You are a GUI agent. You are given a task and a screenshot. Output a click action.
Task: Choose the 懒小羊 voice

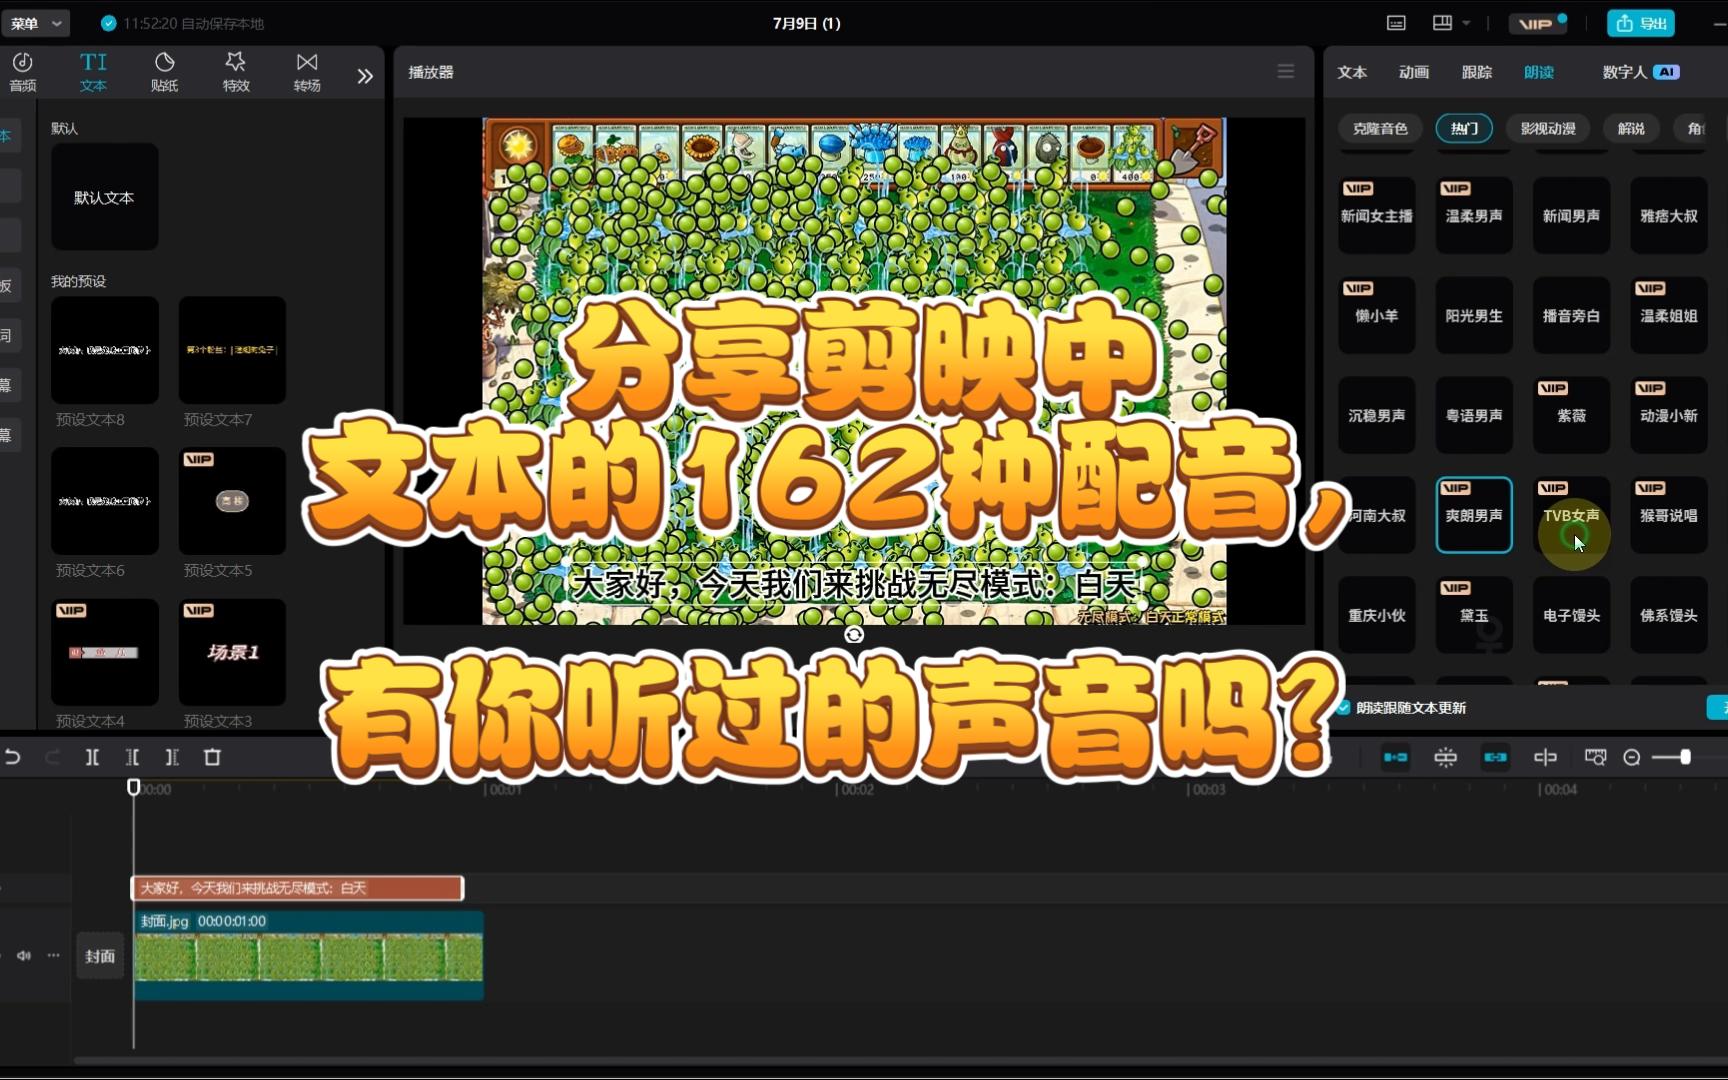point(1377,315)
